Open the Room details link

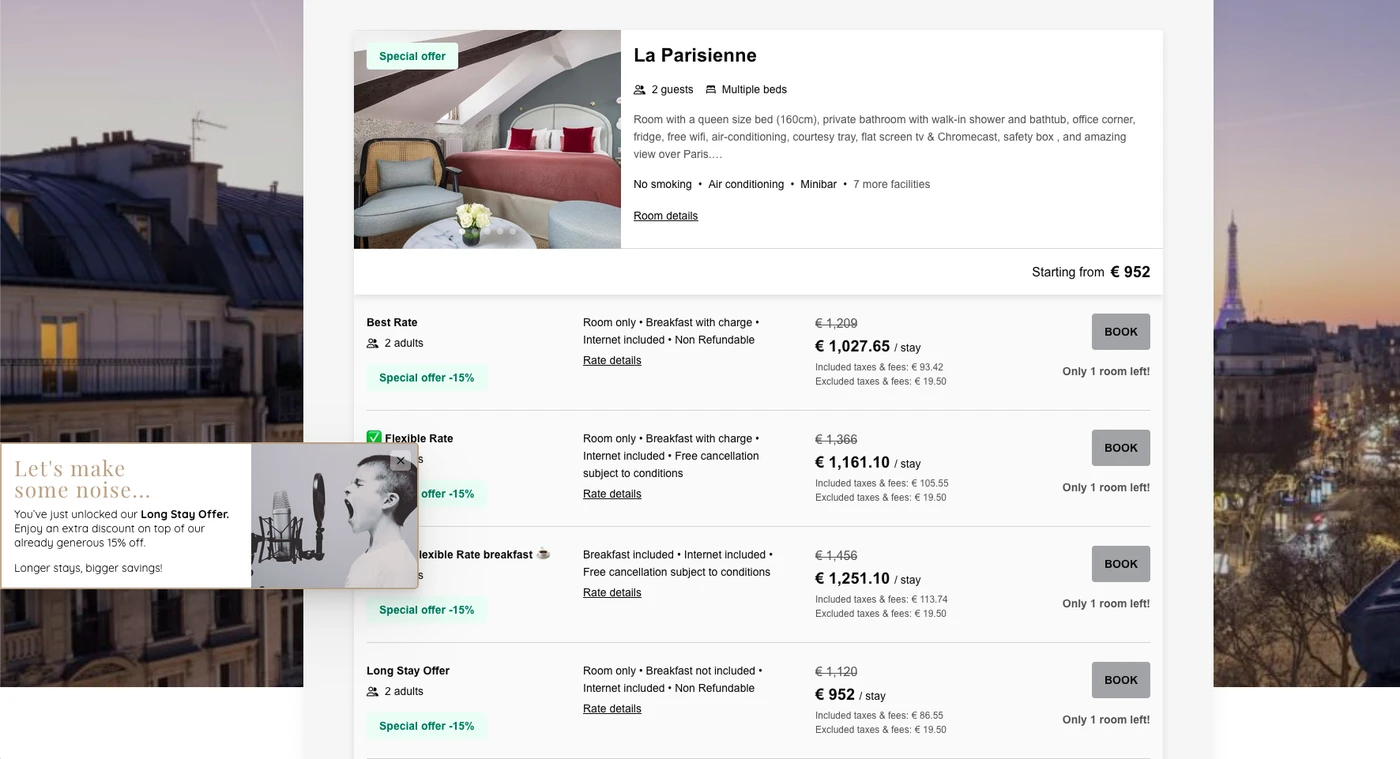click(x=665, y=216)
